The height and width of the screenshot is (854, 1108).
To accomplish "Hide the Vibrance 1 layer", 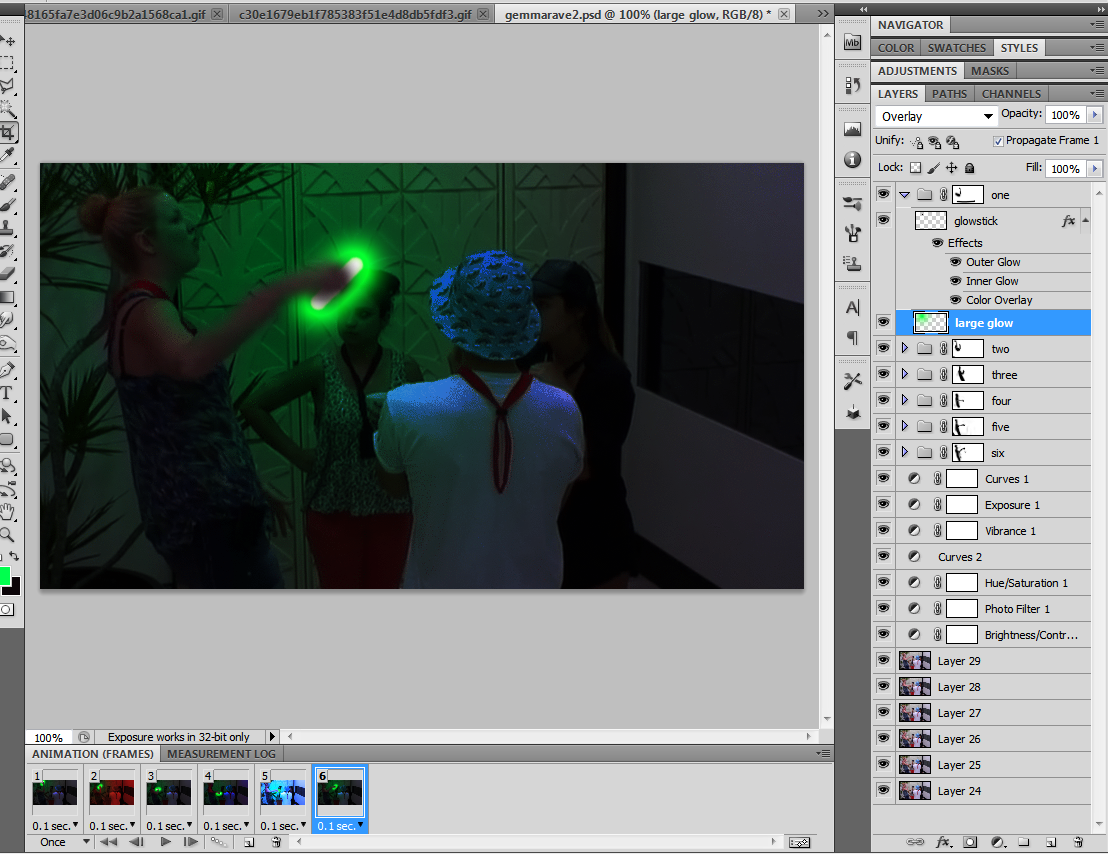I will point(883,530).
